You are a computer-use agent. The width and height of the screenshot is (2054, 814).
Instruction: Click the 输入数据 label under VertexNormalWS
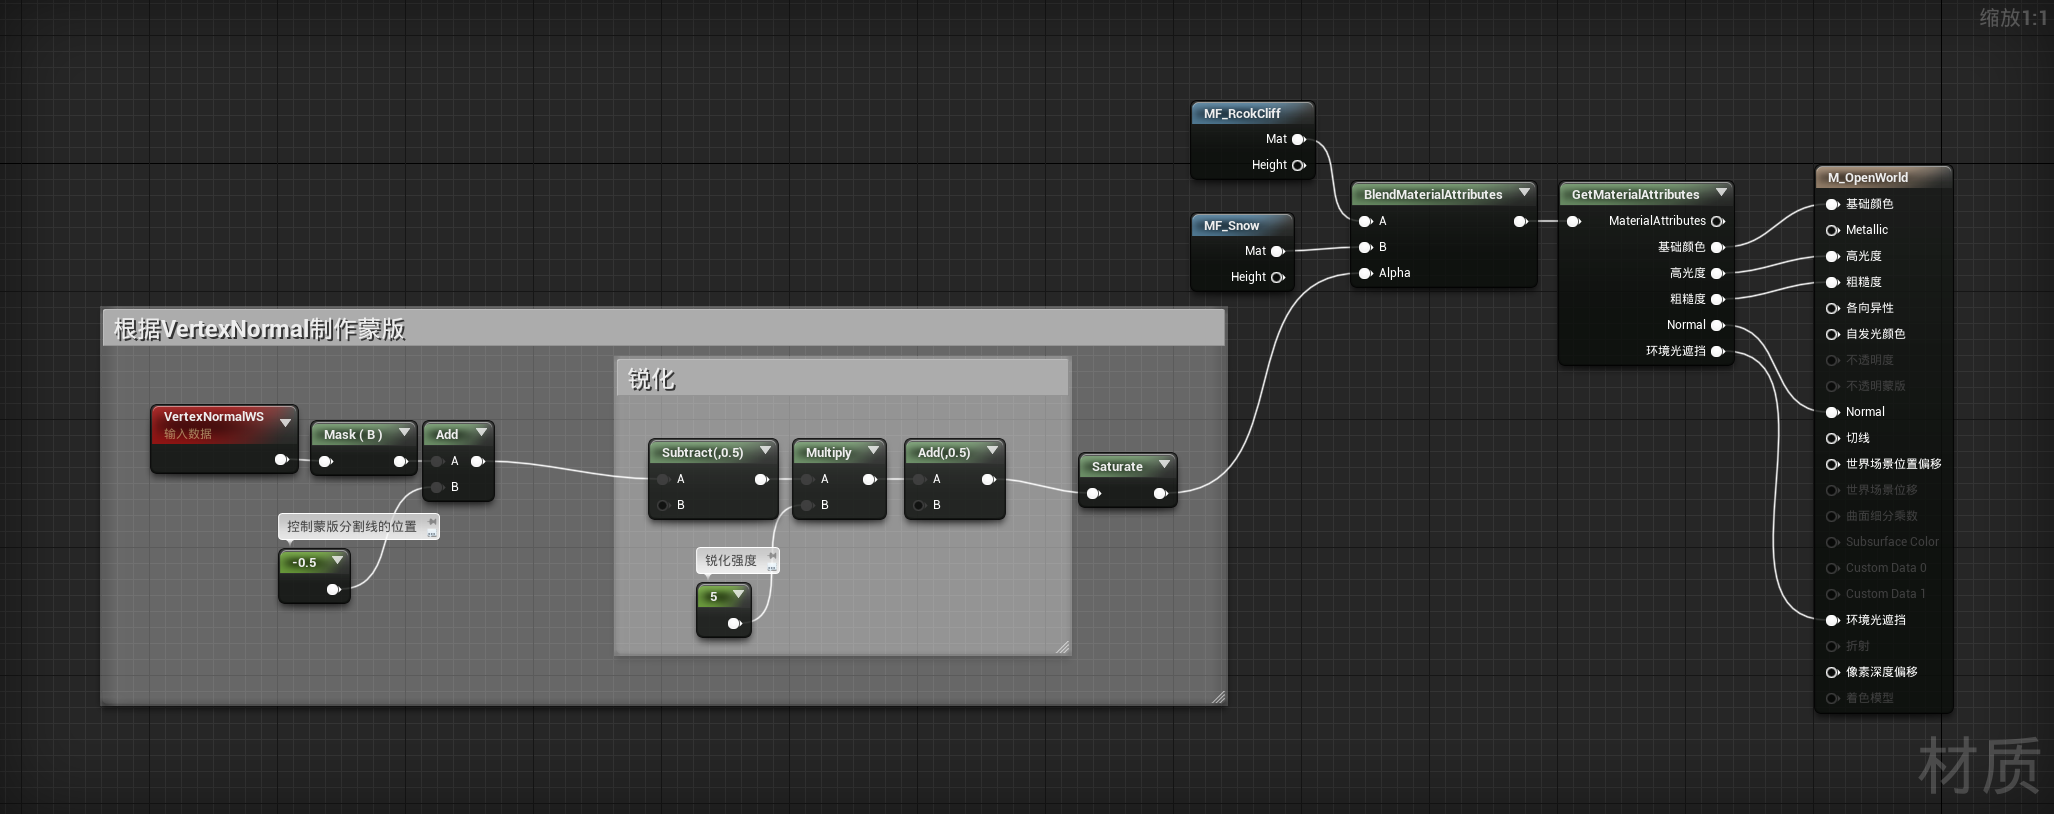pos(188,434)
